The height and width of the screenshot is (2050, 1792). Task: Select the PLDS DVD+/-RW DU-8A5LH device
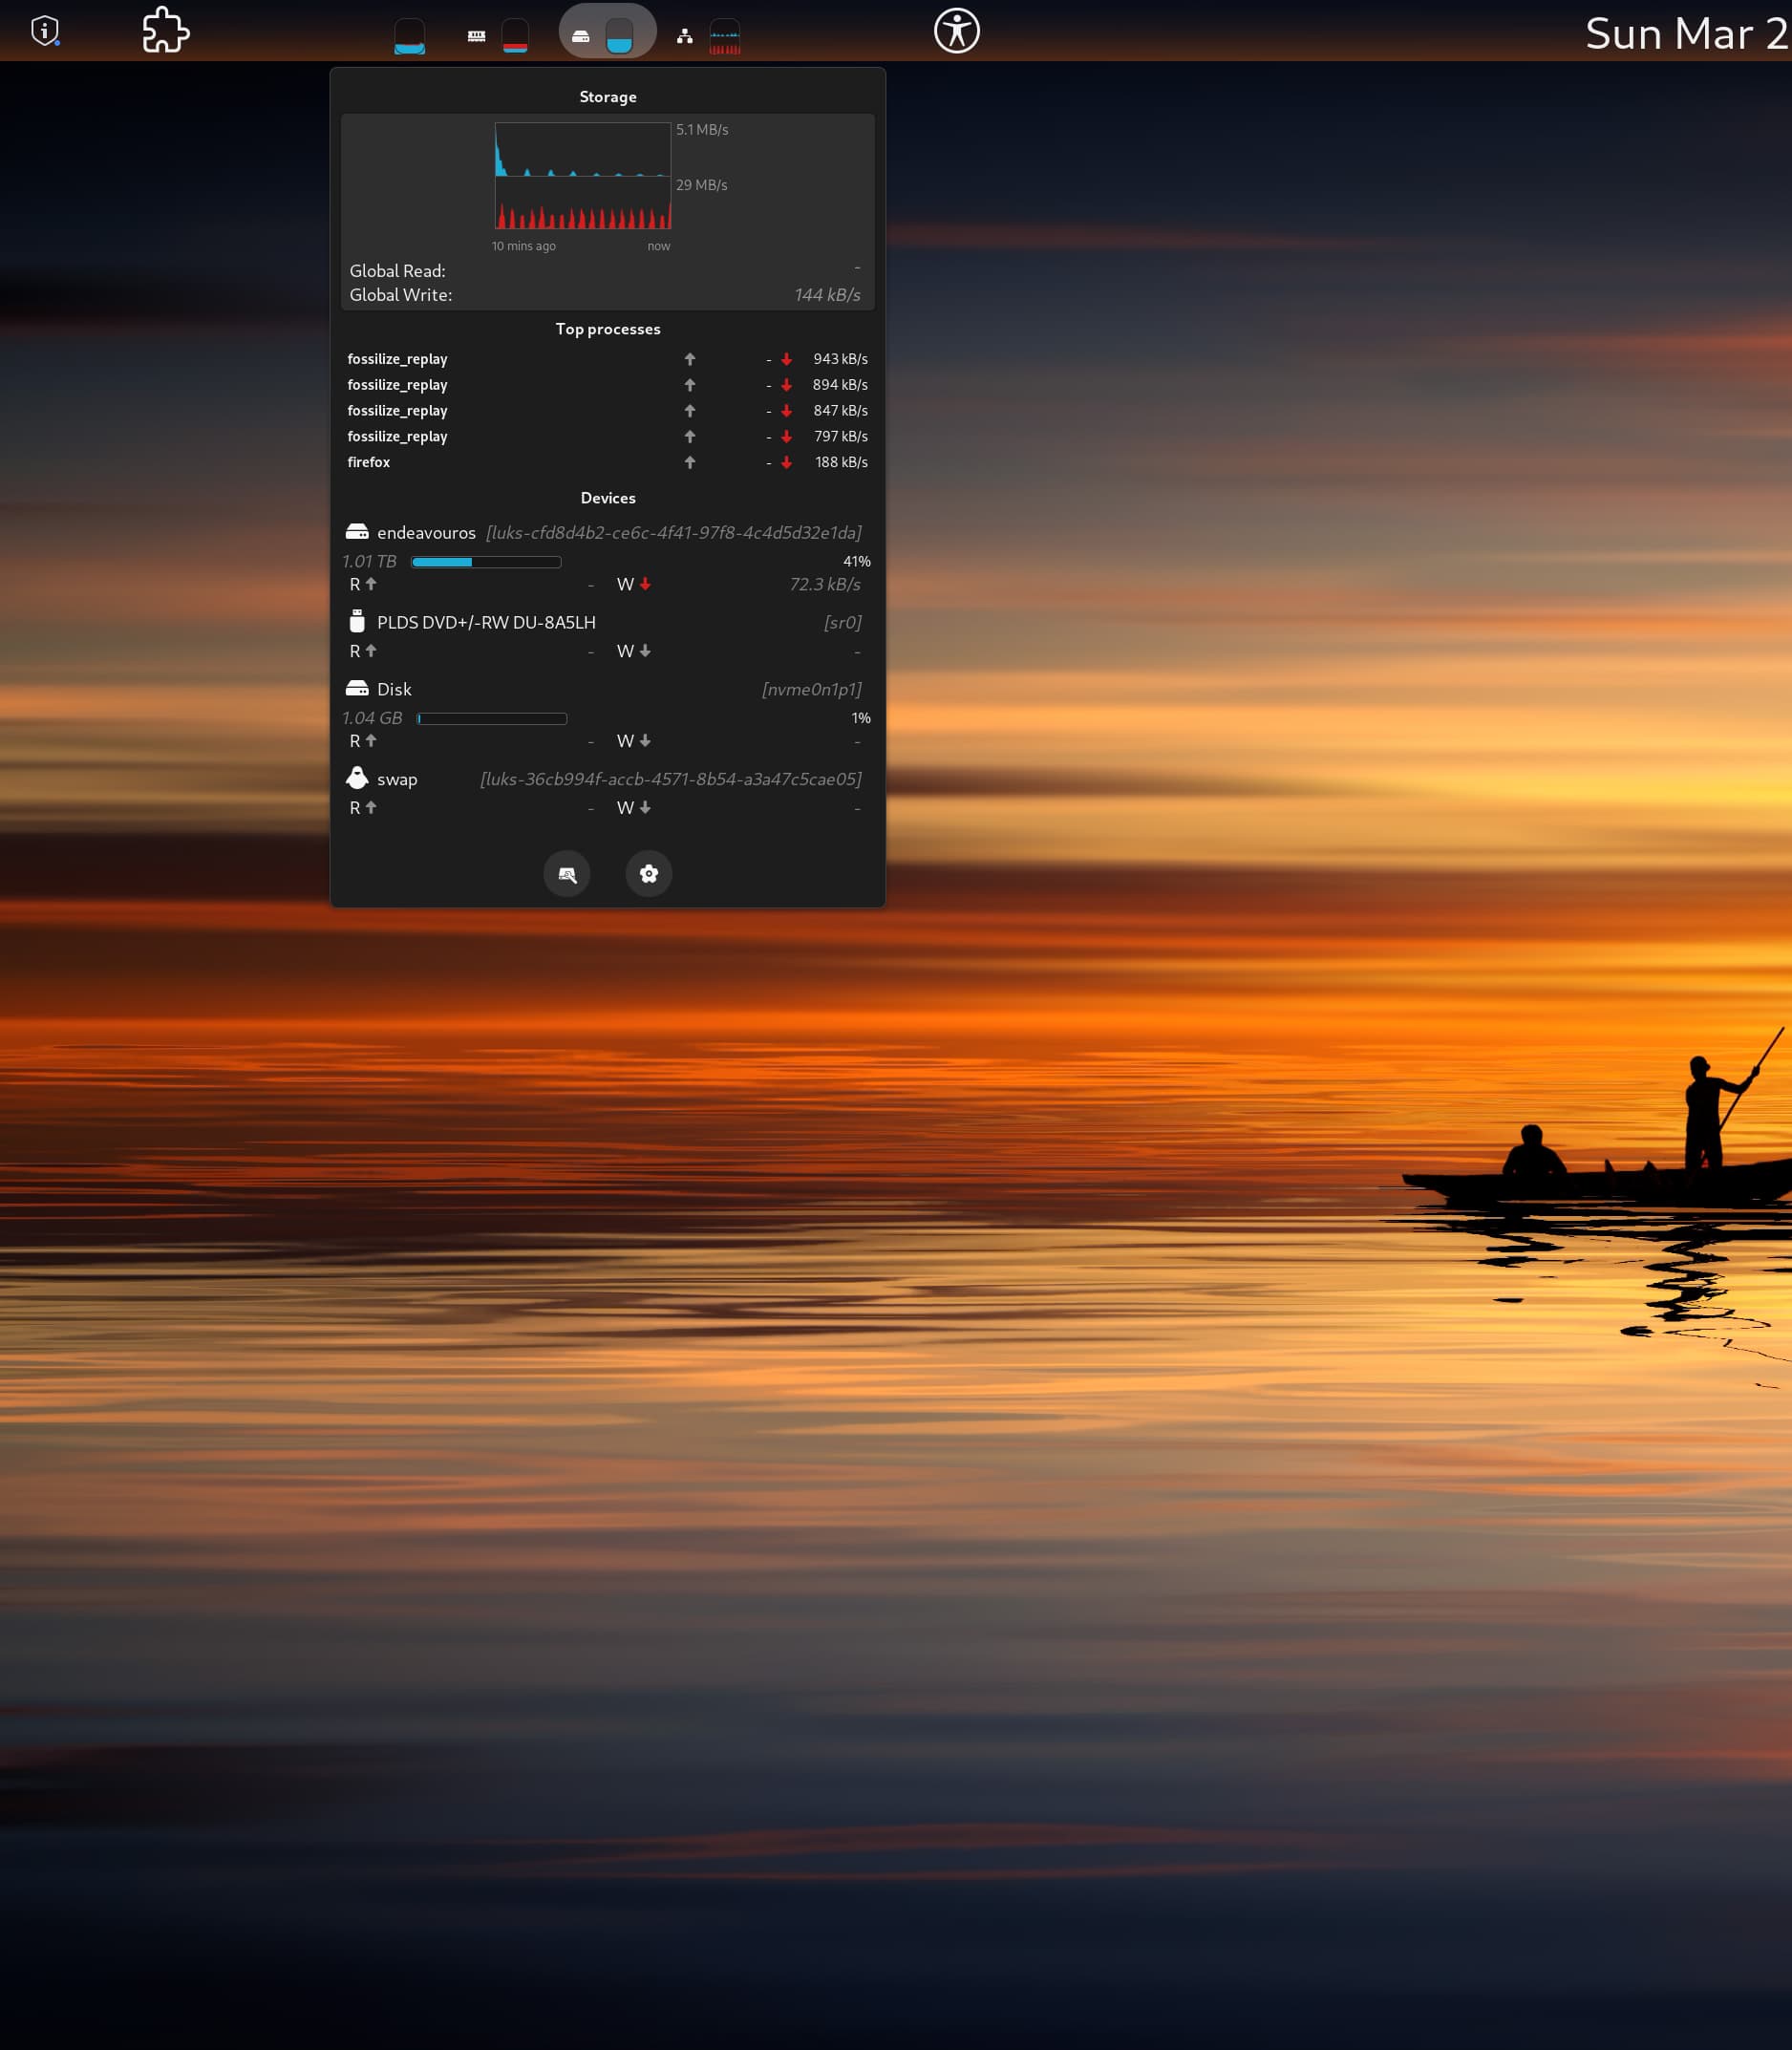click(x=486, y=622)
